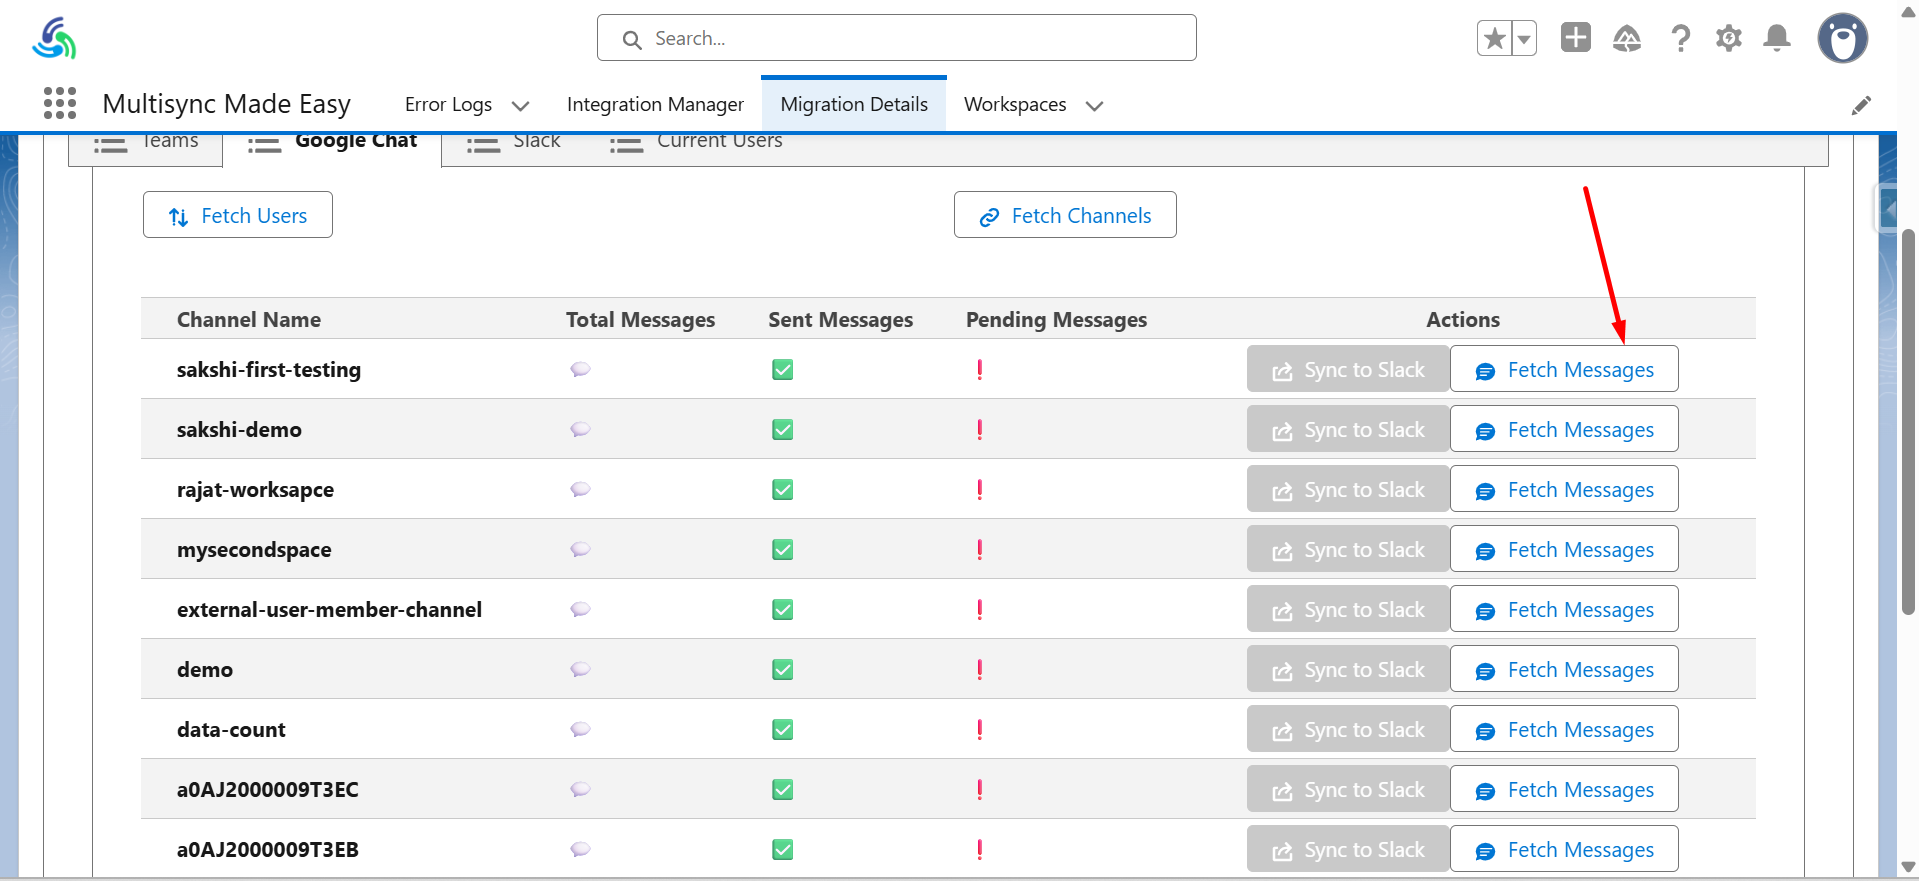Focus the global Search field
This screenshot has width=1919, height=881.
point(897,38)
